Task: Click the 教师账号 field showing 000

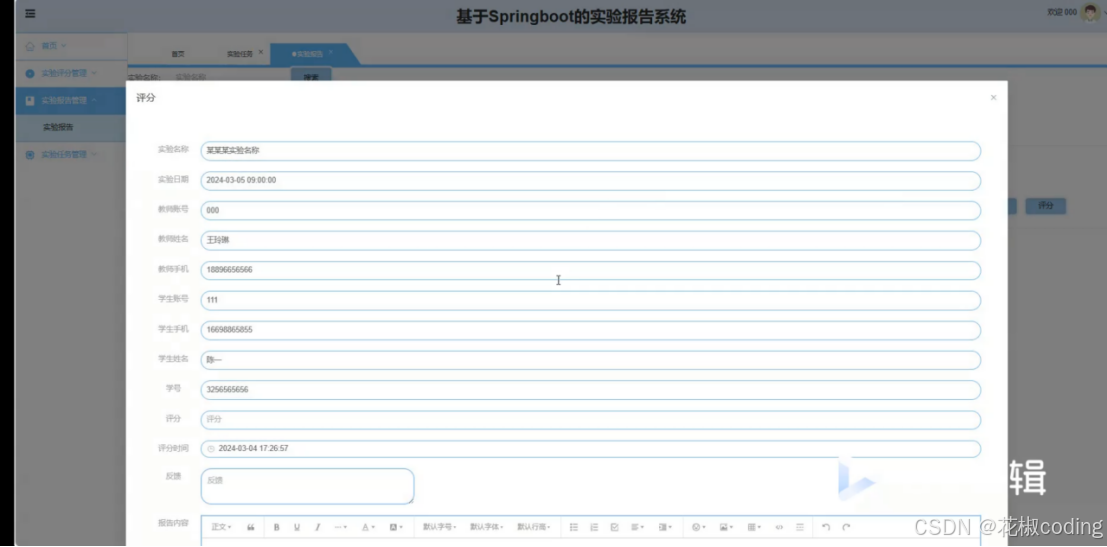Action: point(590,210)
